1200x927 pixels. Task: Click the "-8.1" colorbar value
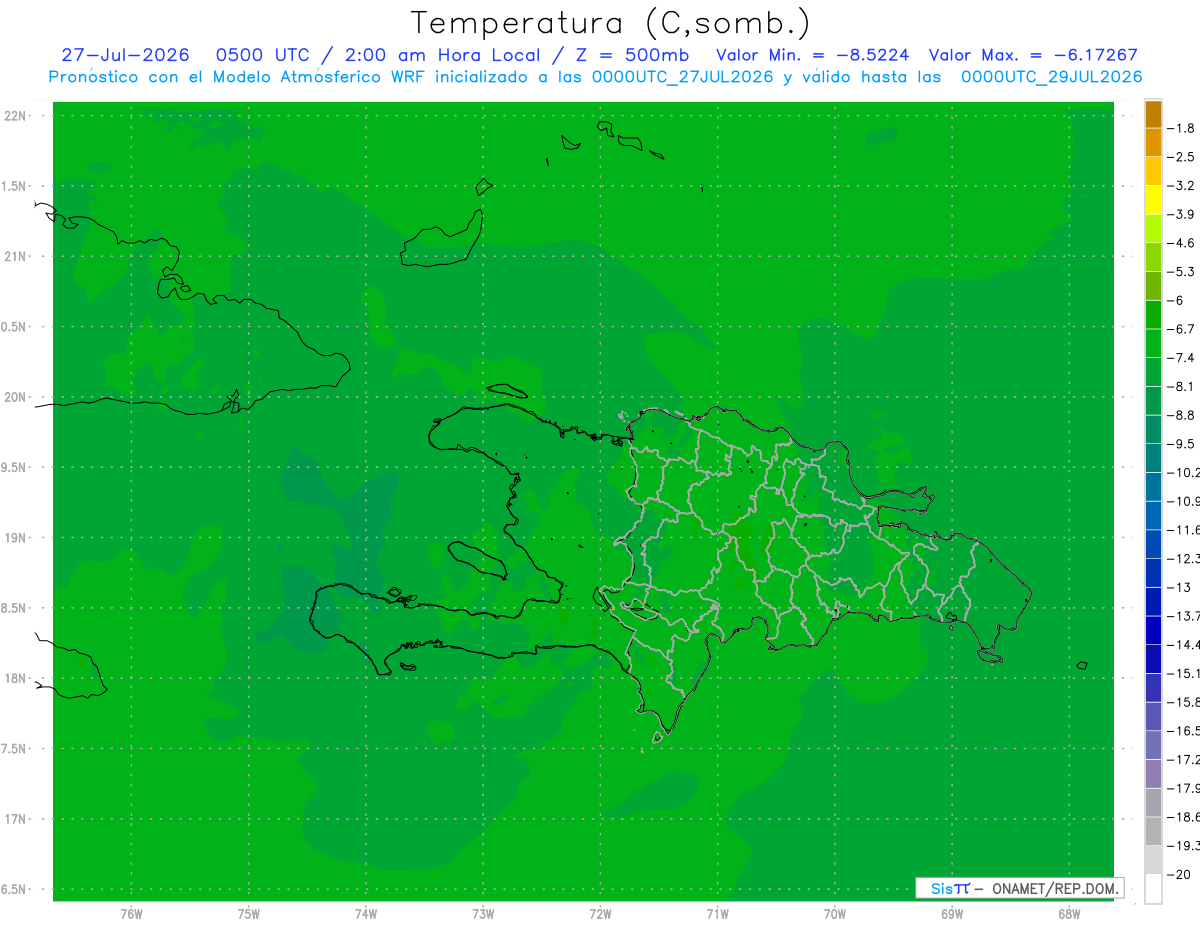point(1182,386)
